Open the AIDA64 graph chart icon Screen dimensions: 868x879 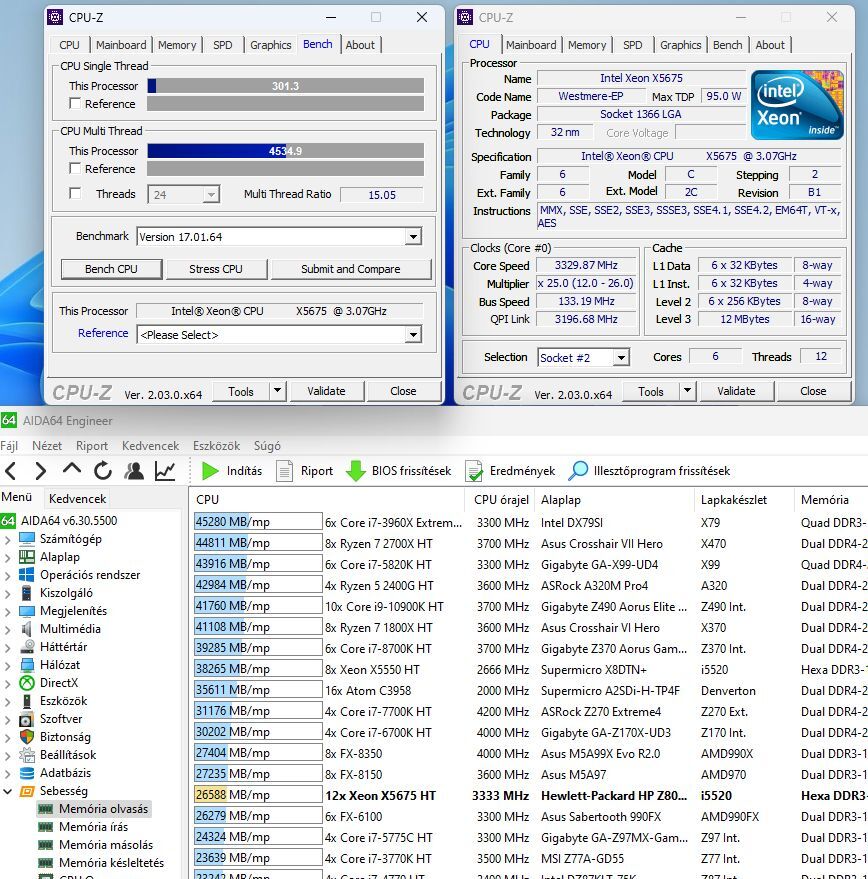click(x=165, y=471)
